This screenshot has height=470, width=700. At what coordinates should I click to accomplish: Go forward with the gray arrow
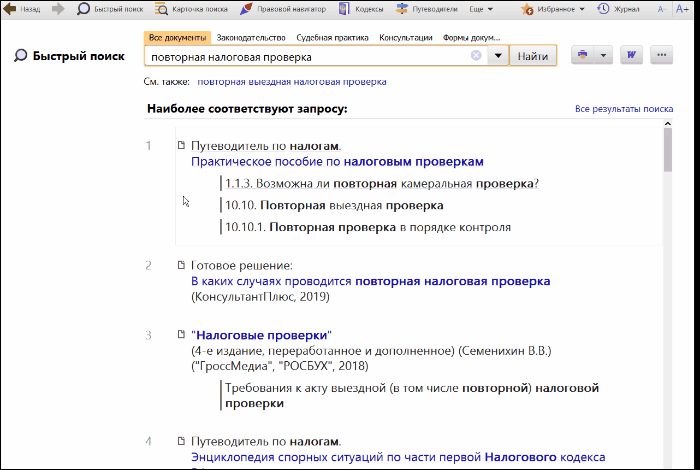tap(58, 9)
